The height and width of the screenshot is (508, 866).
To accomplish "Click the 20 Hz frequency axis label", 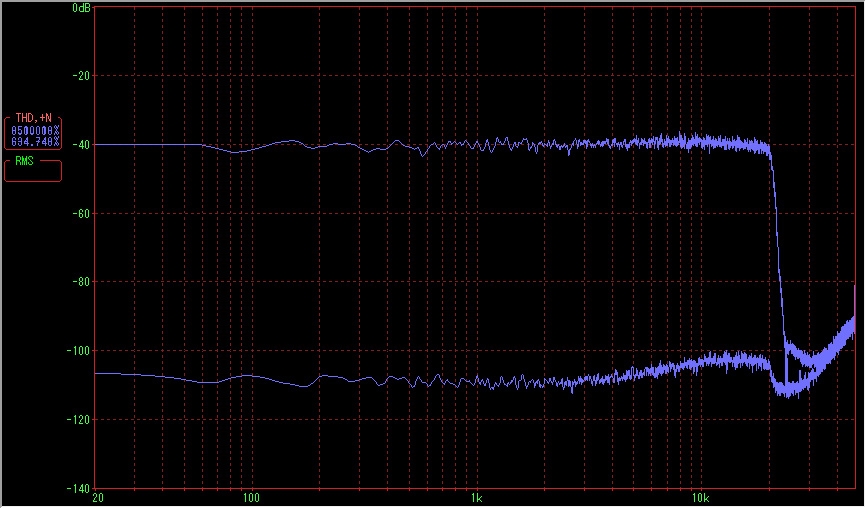I will tap(97, 498).
